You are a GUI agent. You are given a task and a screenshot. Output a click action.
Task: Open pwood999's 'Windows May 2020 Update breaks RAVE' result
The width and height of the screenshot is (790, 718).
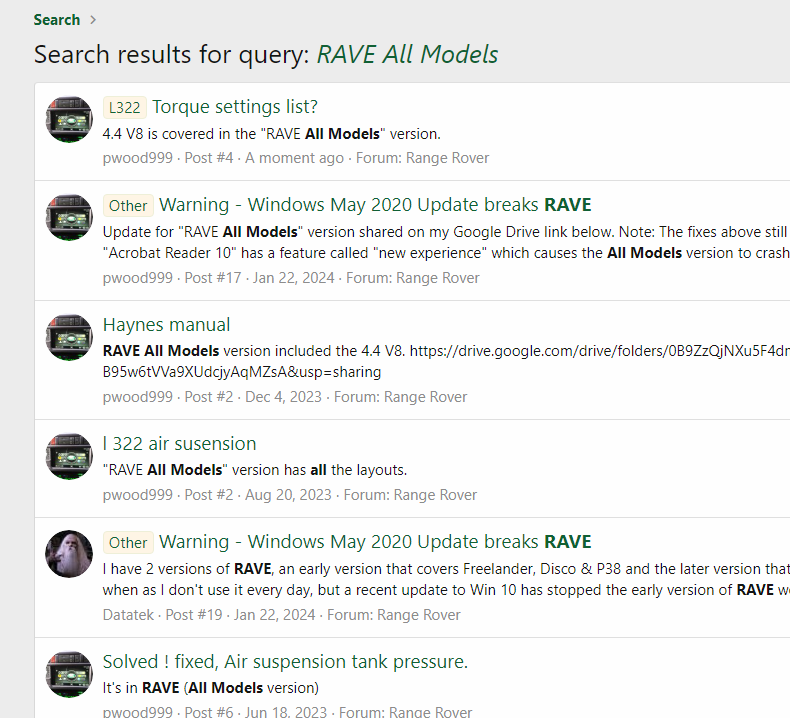[x=375, y=205]
